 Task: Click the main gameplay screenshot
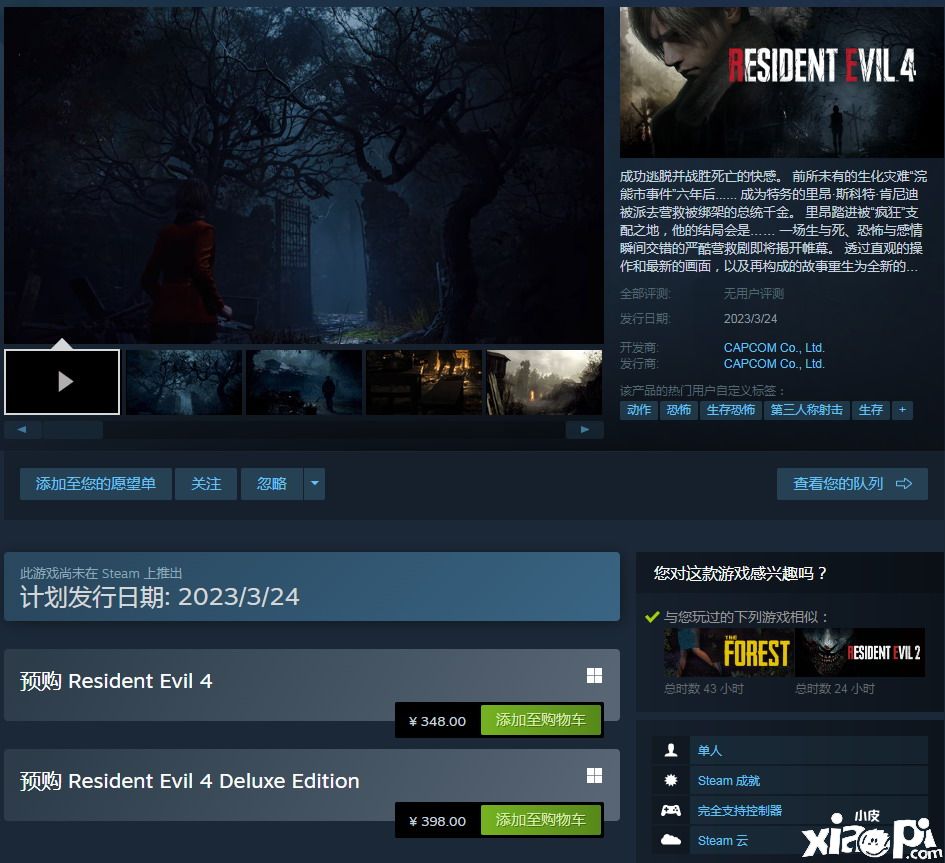tap(304, 175)
